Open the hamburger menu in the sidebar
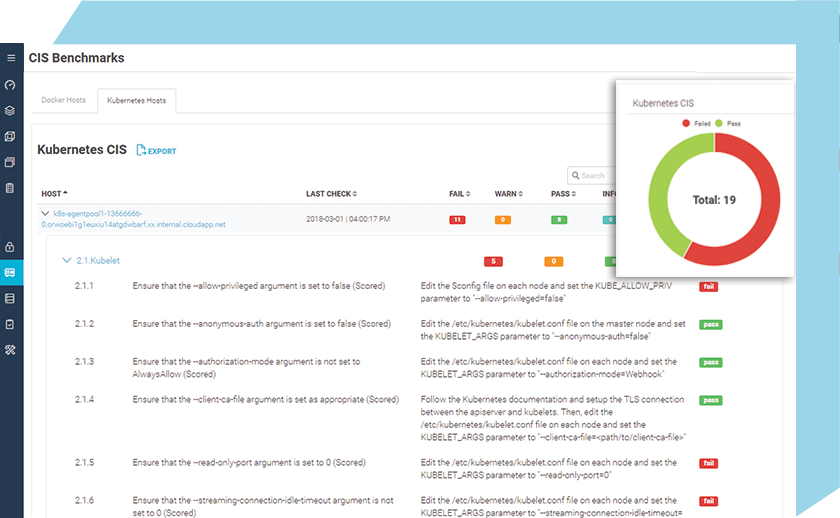The image size is (840, 518). [11, 58]
